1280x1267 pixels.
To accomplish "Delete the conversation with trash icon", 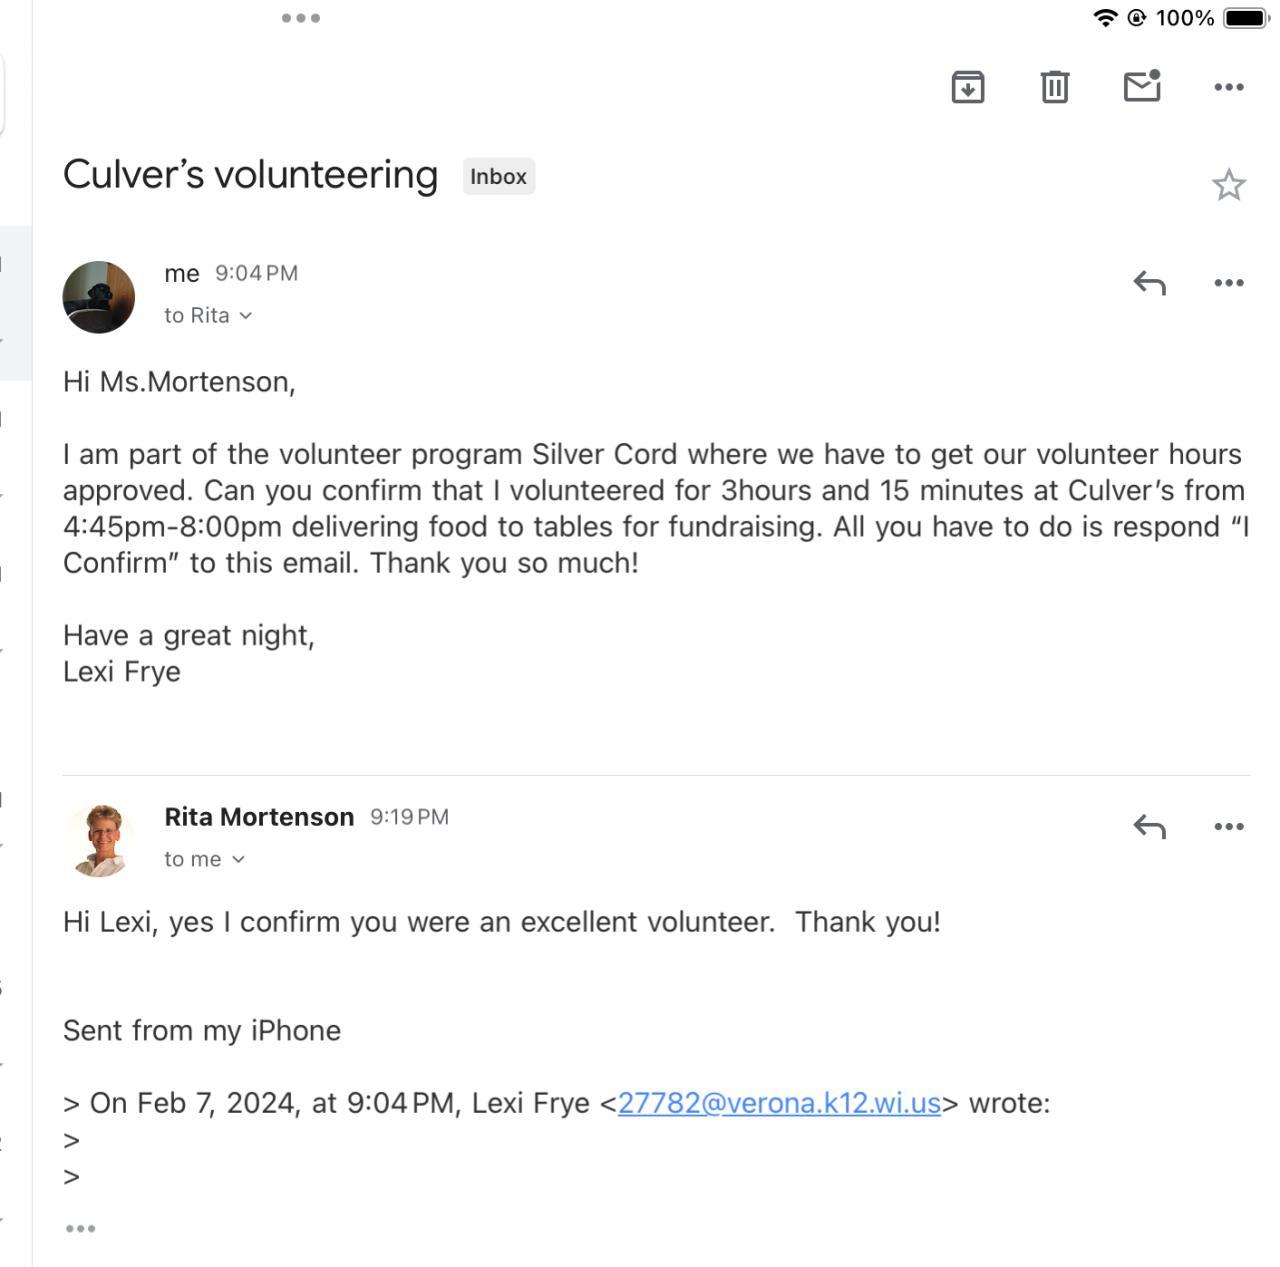I will pyautogui.click(x=1054, y=87).
